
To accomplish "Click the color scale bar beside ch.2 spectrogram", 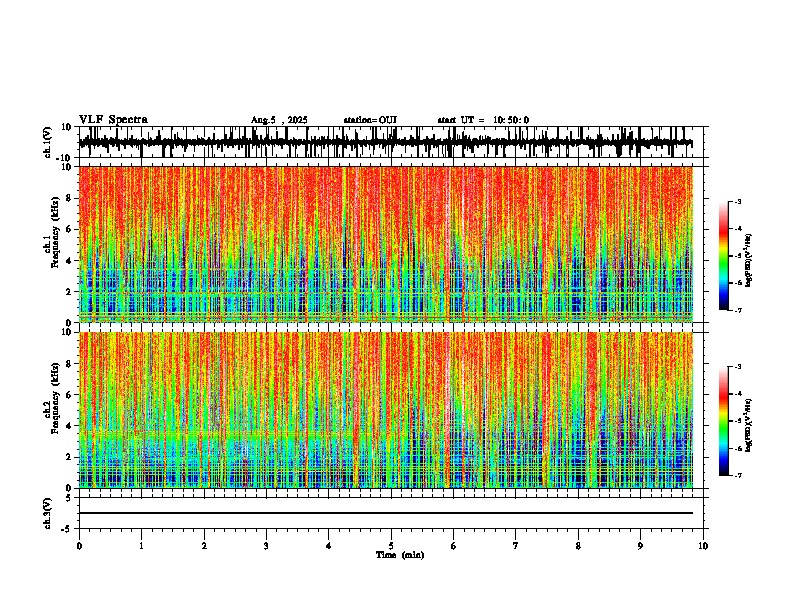I will pos(723,421).
